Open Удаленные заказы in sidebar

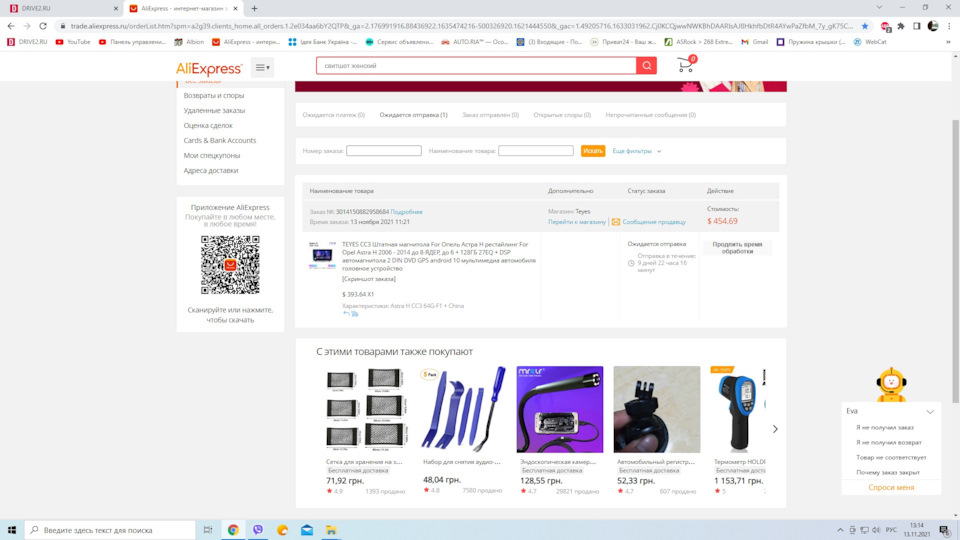(214, 110)
